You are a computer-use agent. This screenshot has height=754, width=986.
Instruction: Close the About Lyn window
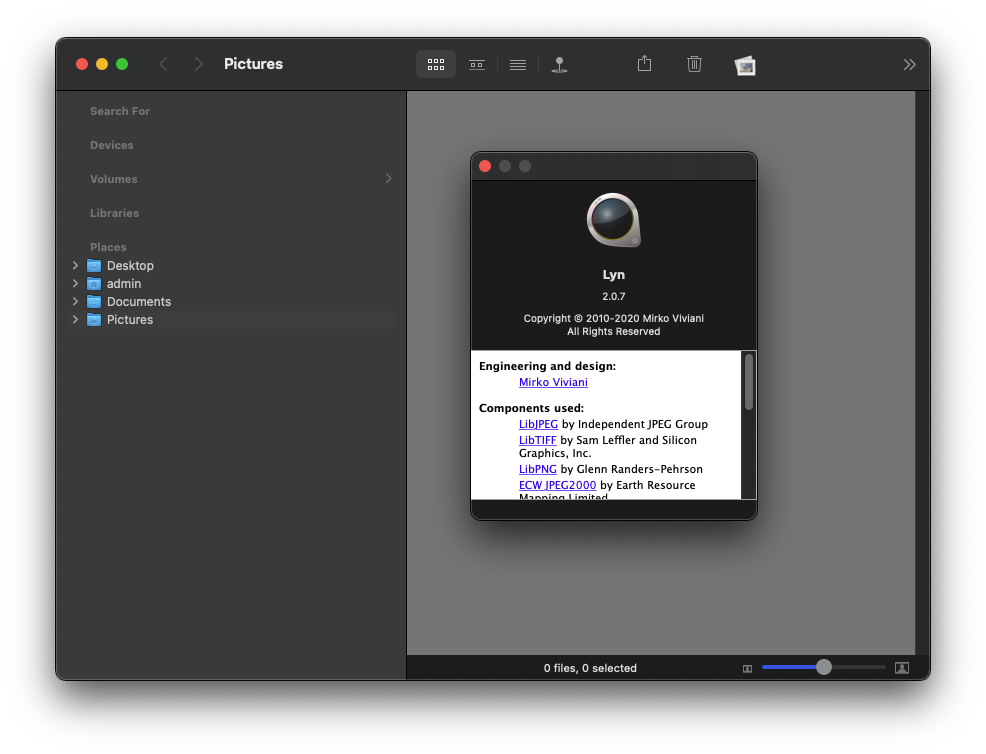point(485,166)
